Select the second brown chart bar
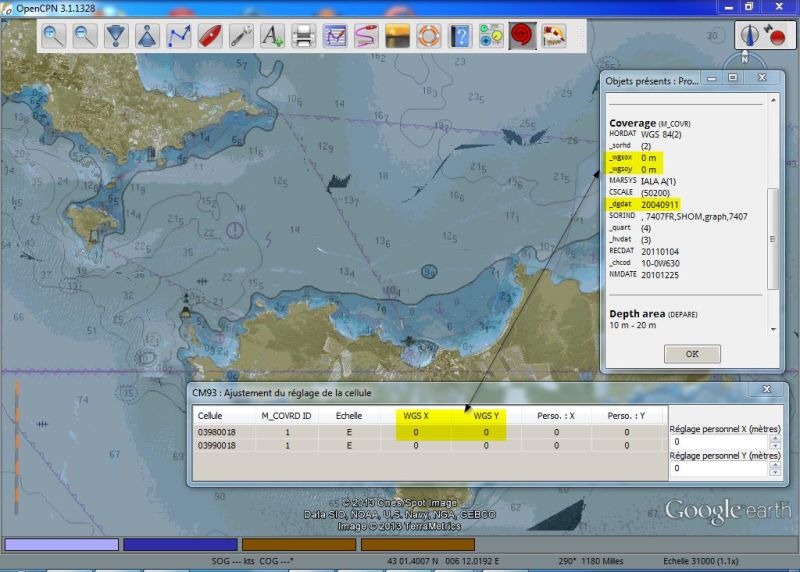The height and width of the screenshot is (572, 800). pos(418,544)
